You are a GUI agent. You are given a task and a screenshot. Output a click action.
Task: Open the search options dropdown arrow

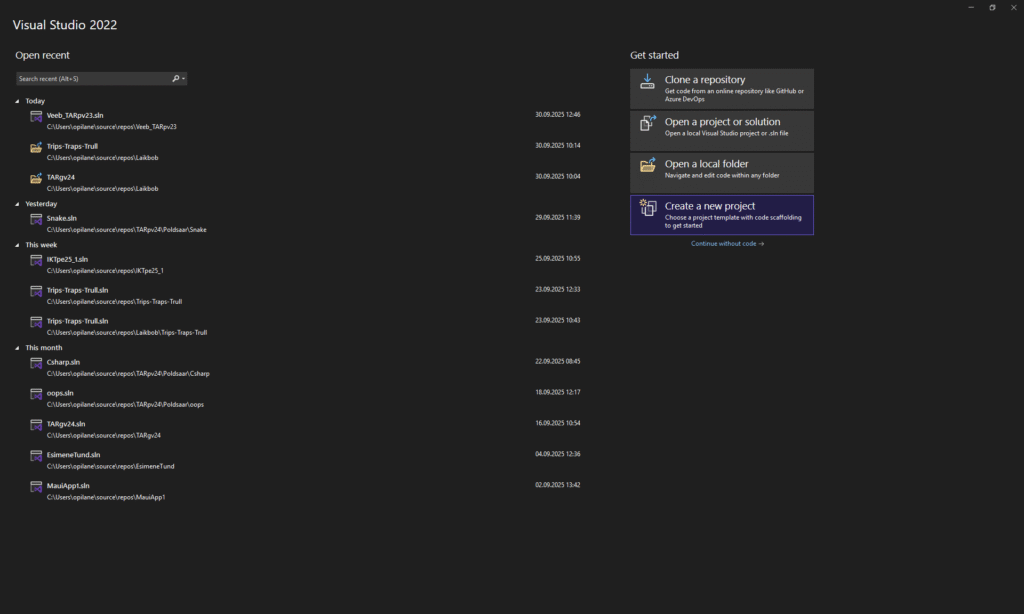pos(184,78)
